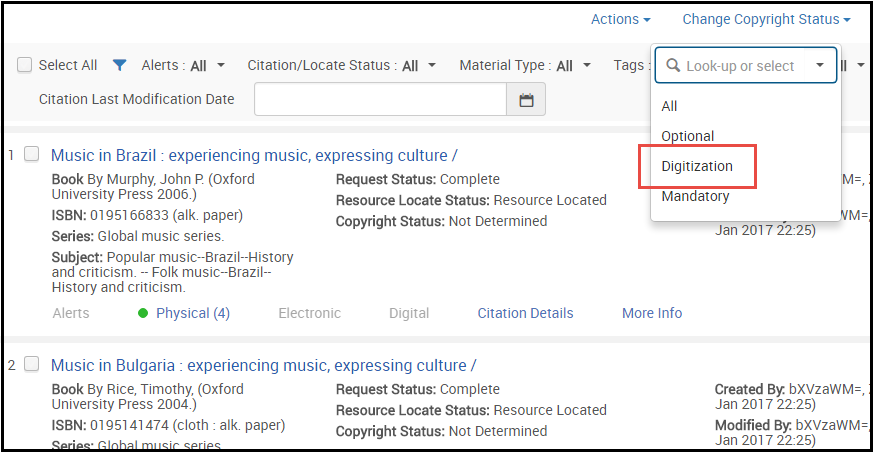This screenshot has width=873, height=452.
Task: Click green availability dot beside Physical (4)
Action: click(143, 313)
